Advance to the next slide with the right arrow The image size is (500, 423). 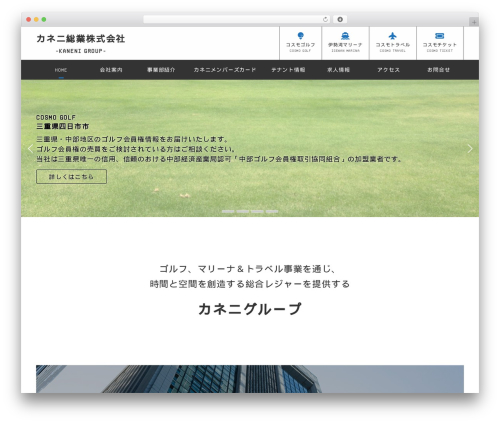[470, 148]
